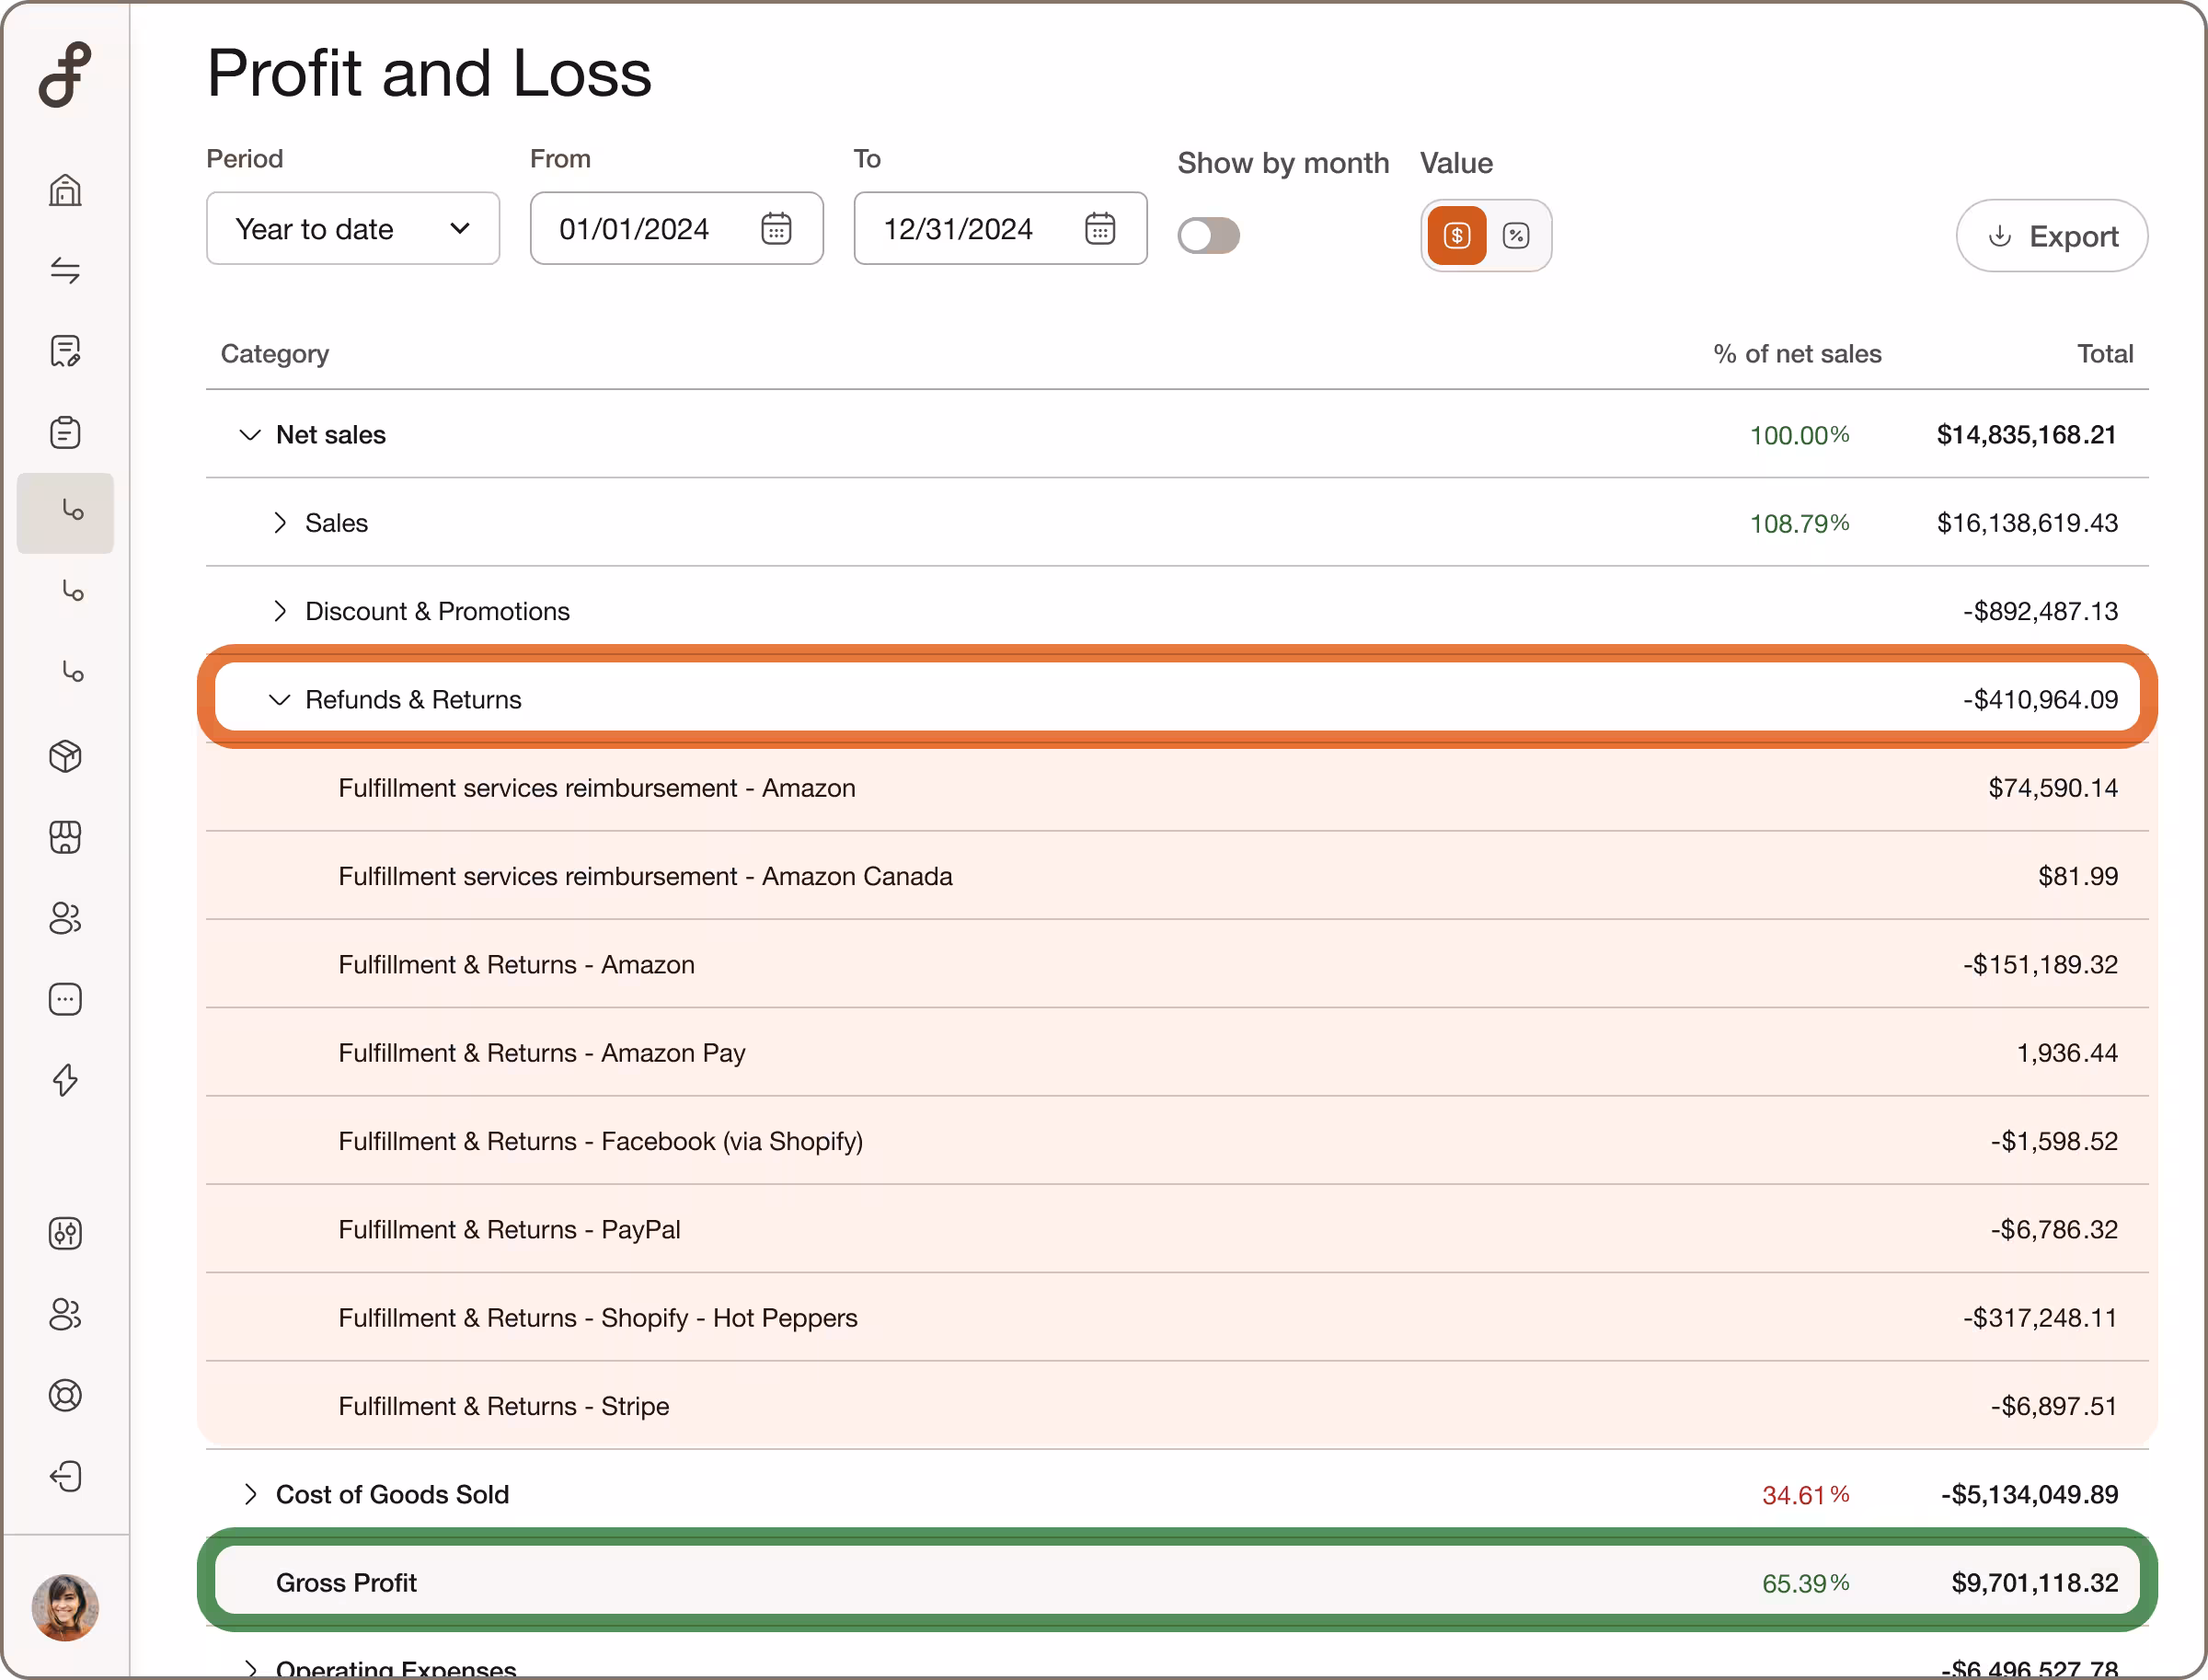This screenshot has height=1680, width=2208.
Task: Click the app logo in the sidebar
Action: pos(65,75)
